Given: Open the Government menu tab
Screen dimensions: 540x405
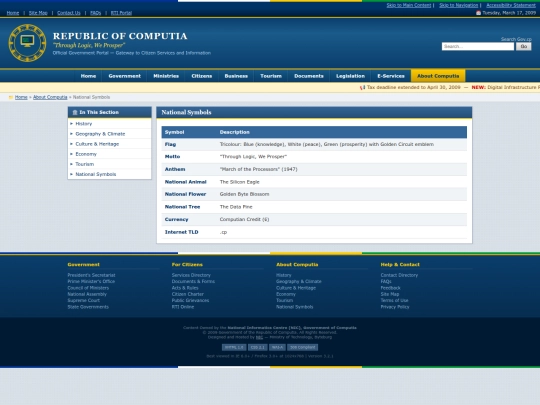Looking at the screenshot, I should 124,76.
